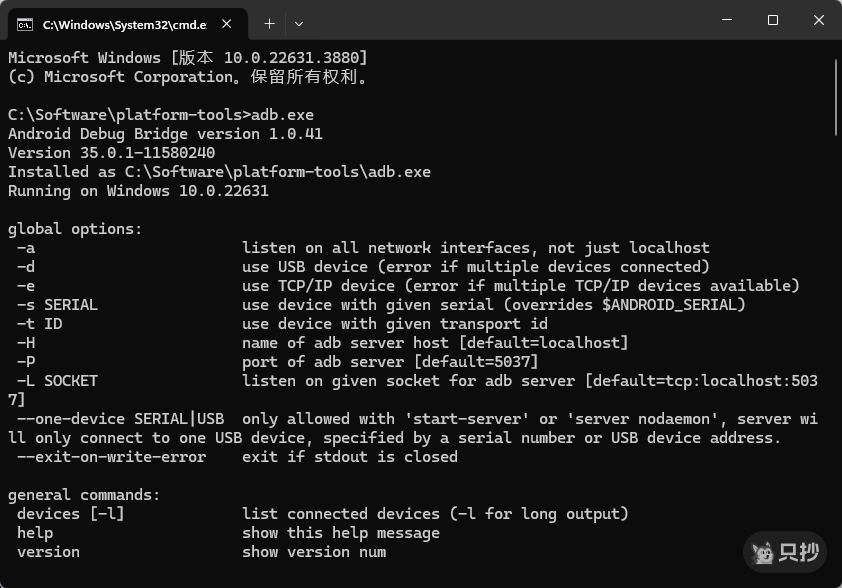Click the '--exit-on-write-error' option text
The width and height of the screenshot is (842, 588).
[111, 457]
